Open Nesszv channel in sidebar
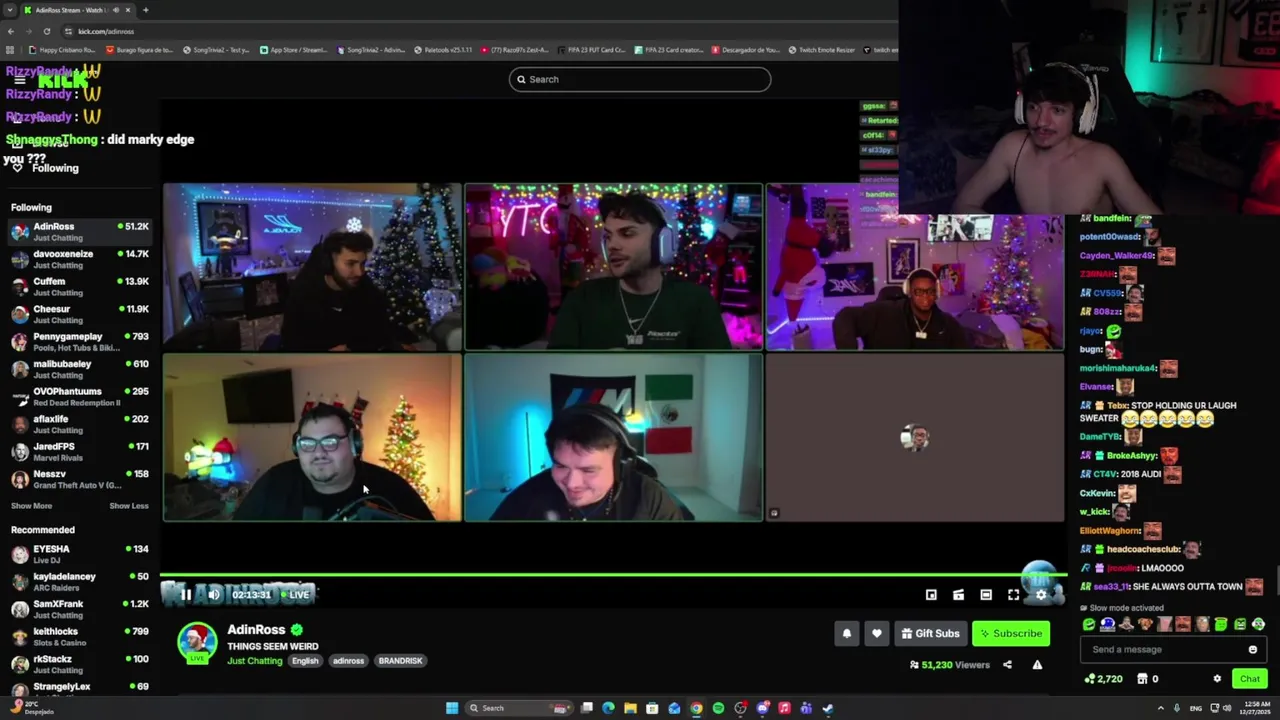Image resolution: width=1280 pixels, height=720 pixels. 80,479
